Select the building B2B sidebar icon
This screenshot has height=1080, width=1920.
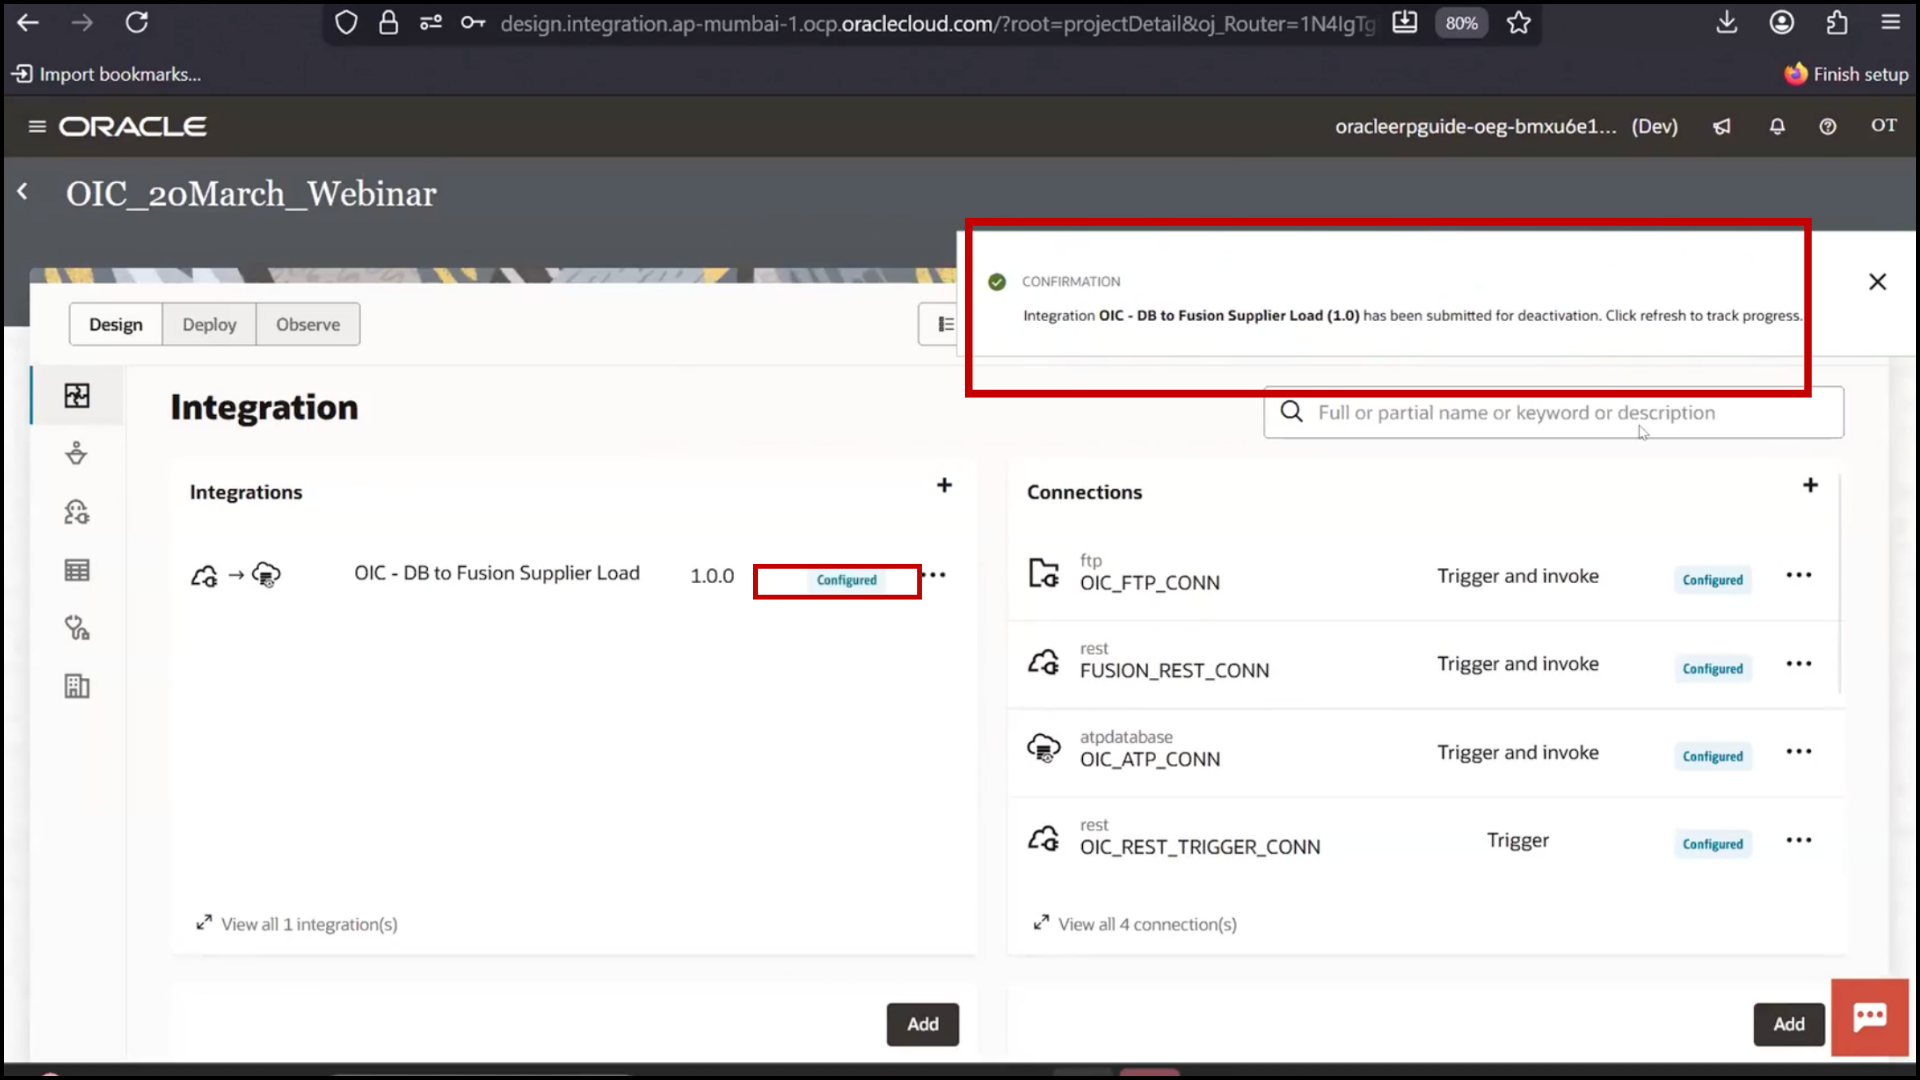(77, 686)
